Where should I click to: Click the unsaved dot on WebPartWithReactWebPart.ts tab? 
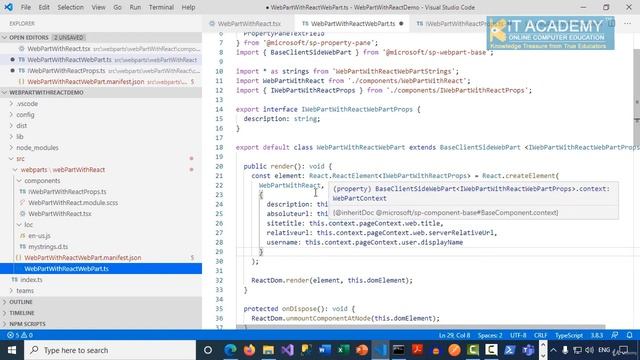tap(401, 24)
